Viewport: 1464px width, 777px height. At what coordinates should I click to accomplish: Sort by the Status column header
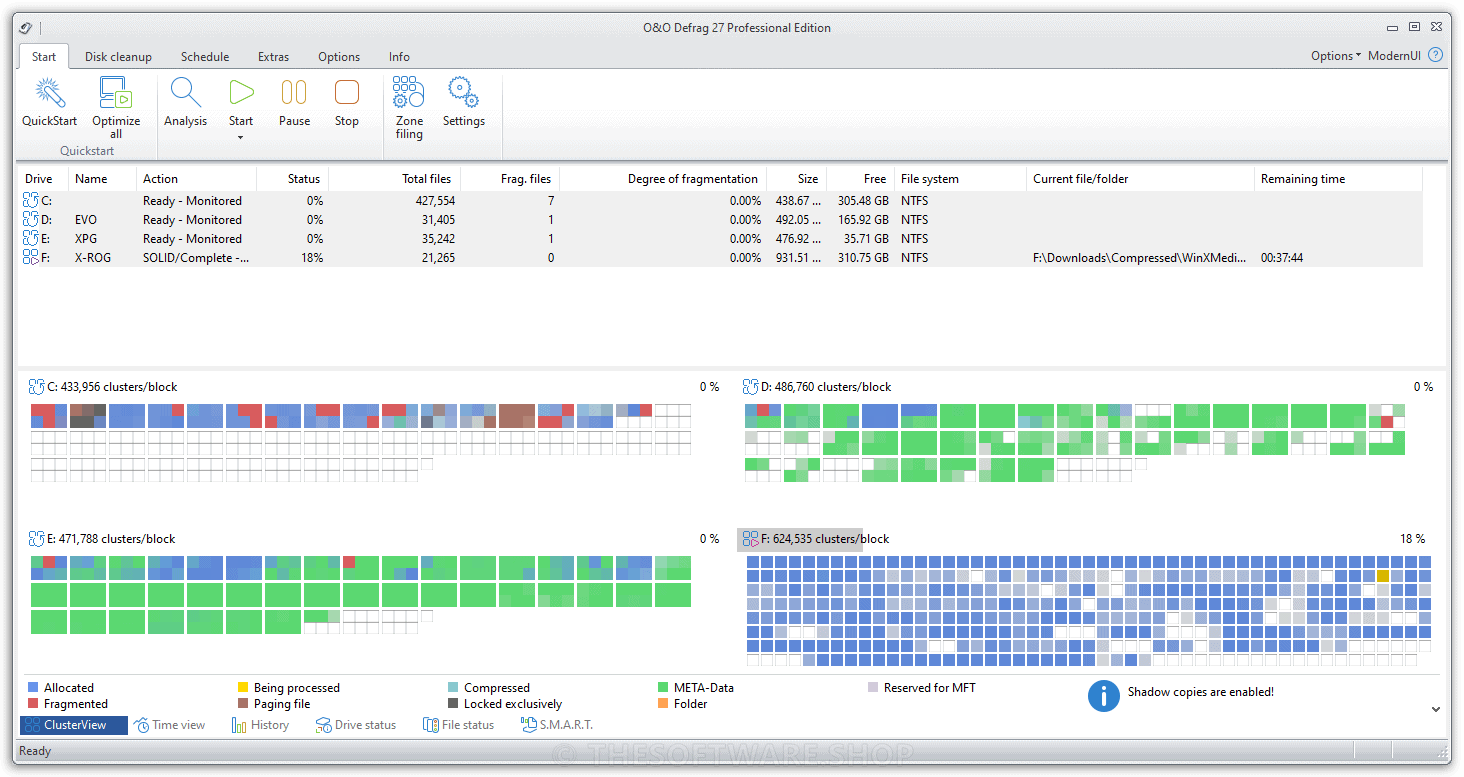(292, 179)
